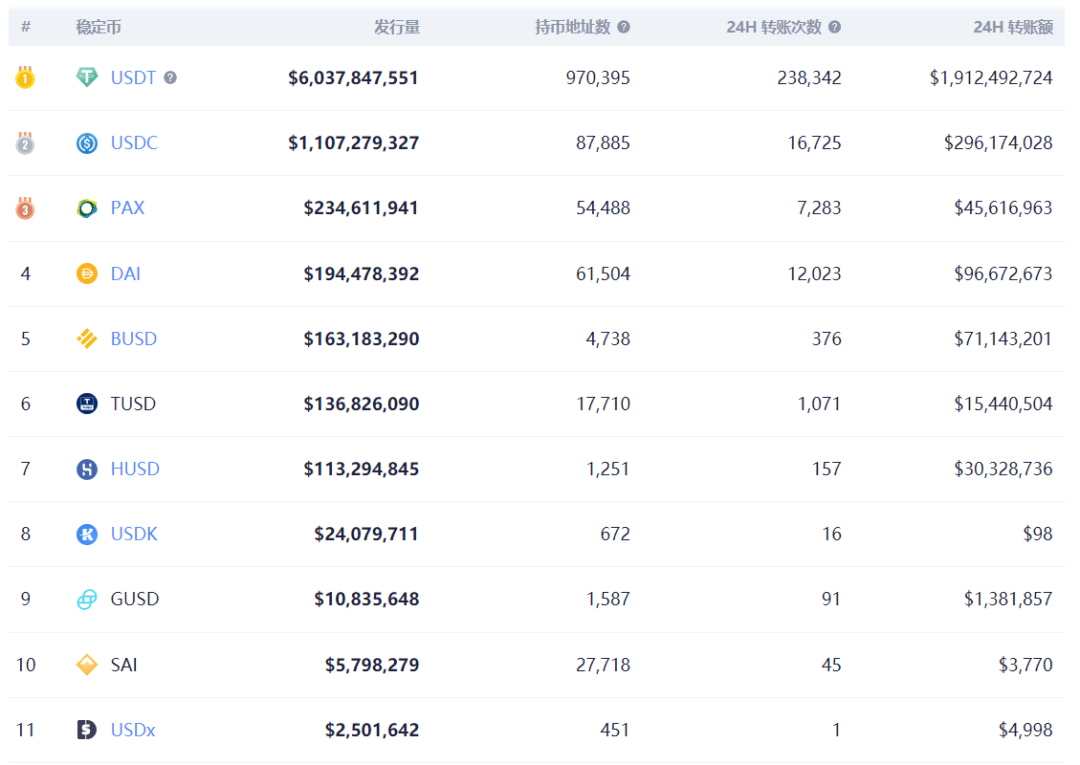
Task: Click the PAX coin logo
Action: pos(87,208)
